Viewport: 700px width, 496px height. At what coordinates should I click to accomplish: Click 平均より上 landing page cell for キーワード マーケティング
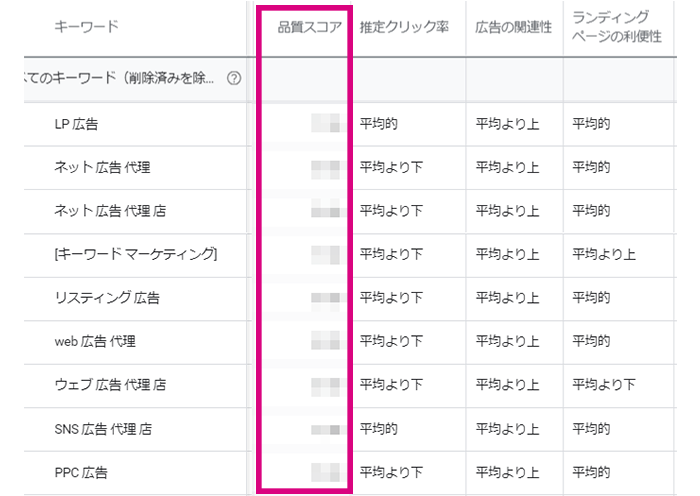tap(604, 255)
